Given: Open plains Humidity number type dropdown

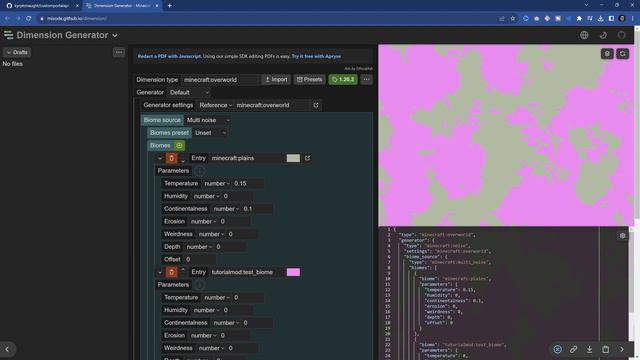Looking at the screenshot, I should pyautogui.click(x=206, y=196).
